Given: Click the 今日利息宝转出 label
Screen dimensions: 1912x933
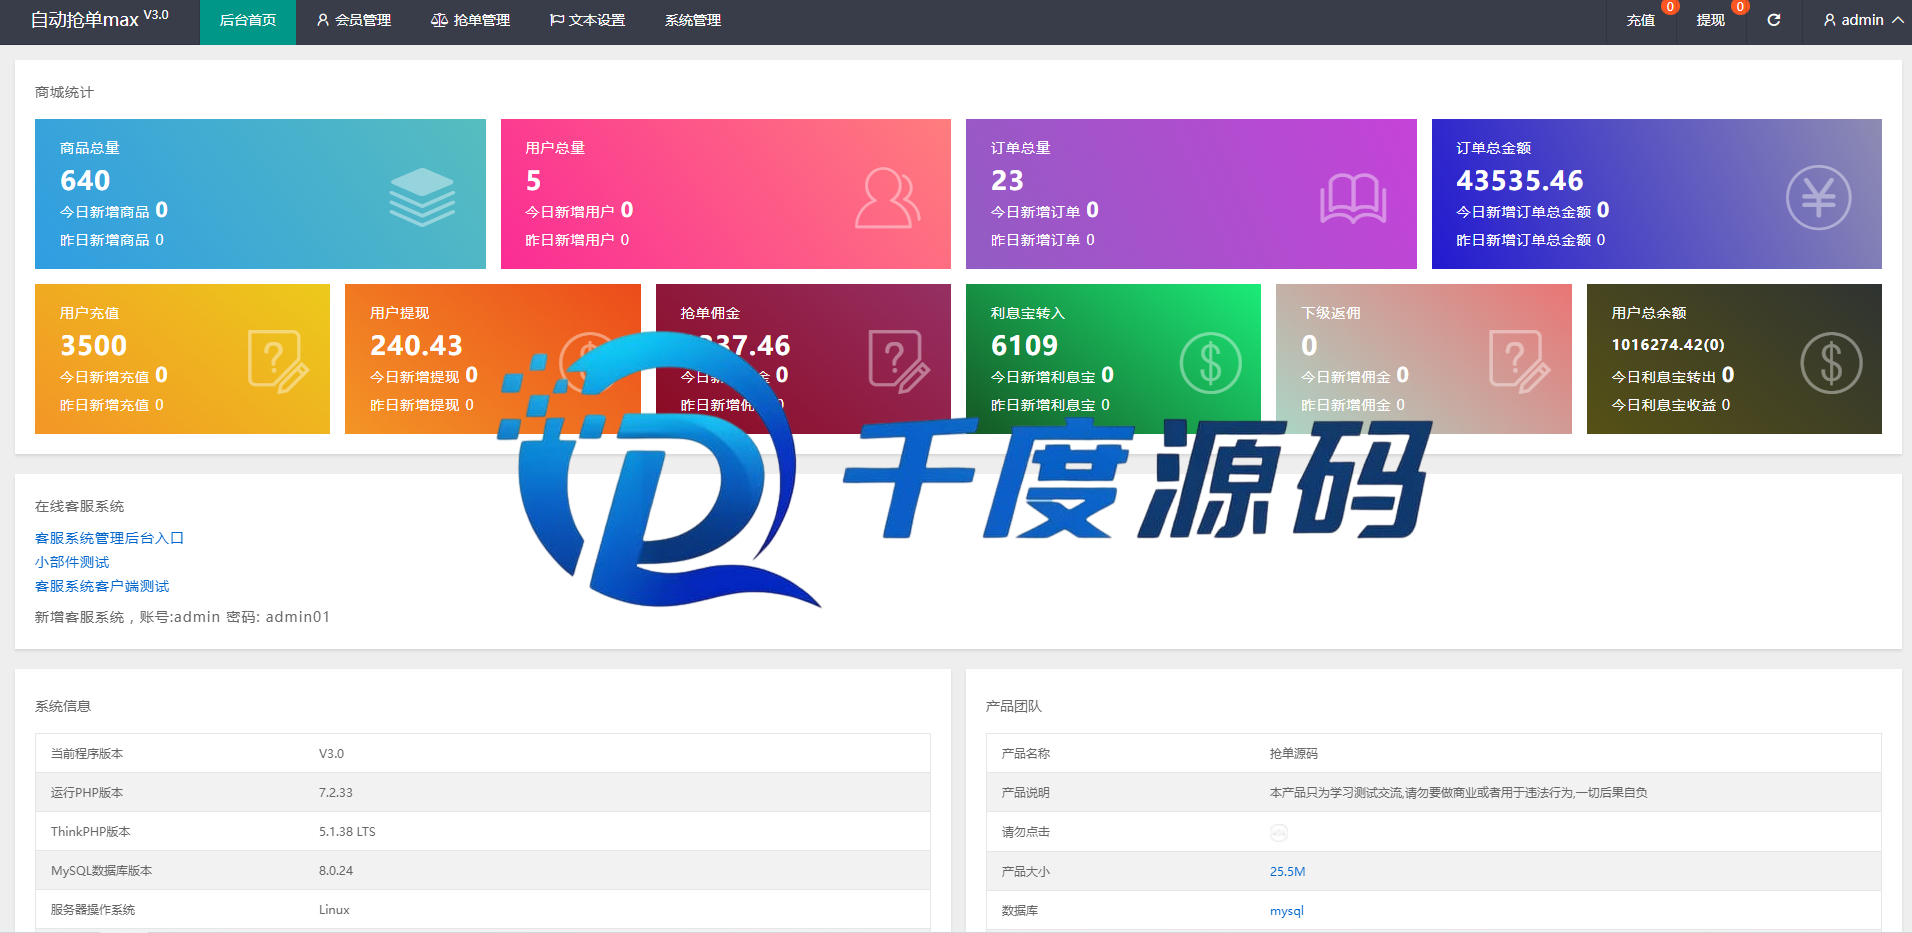Looking at the screenshot, I should tap(1664, 377).
